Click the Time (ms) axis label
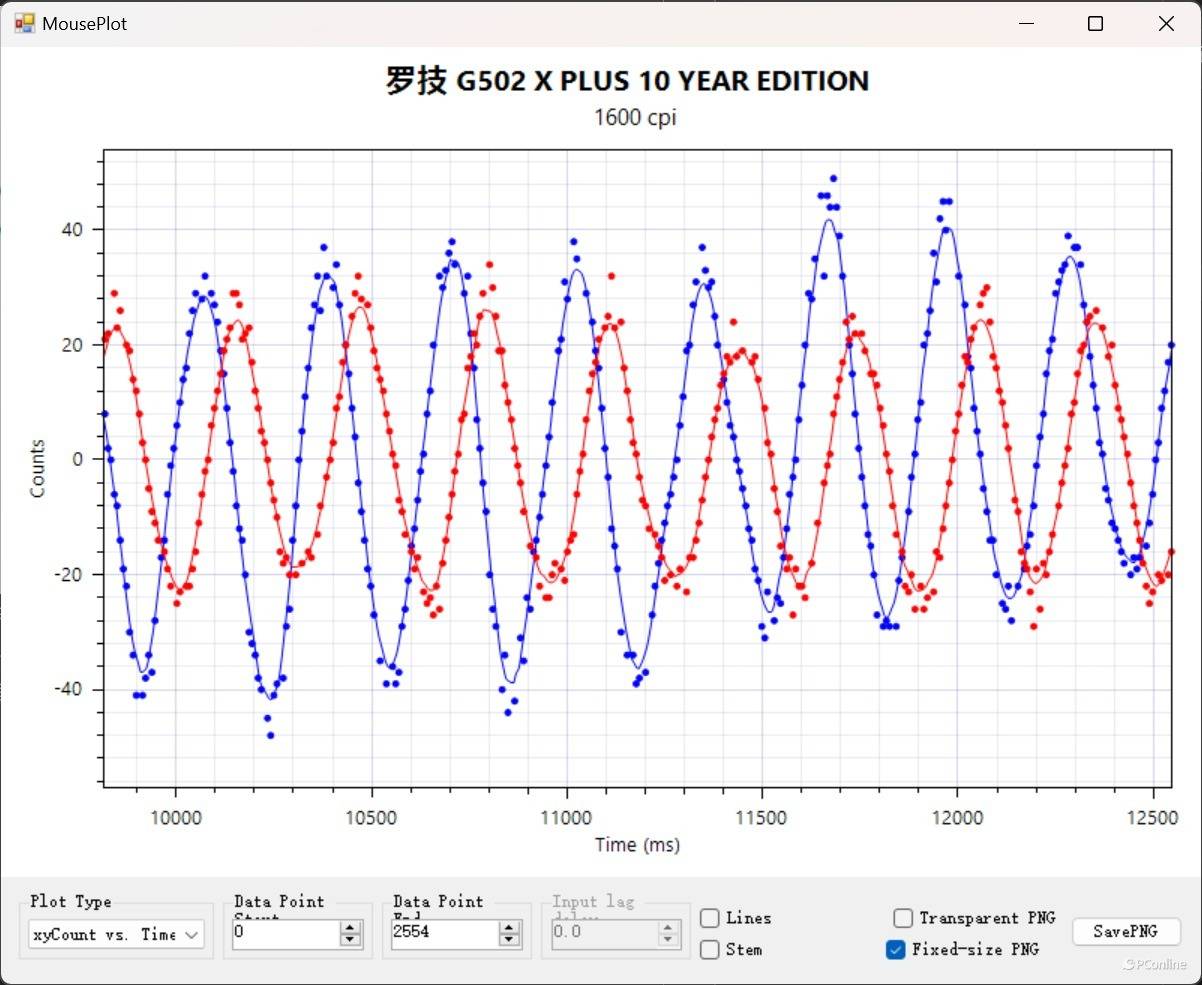The width and height of the screenshot is (1202, 985). (637, 845)
